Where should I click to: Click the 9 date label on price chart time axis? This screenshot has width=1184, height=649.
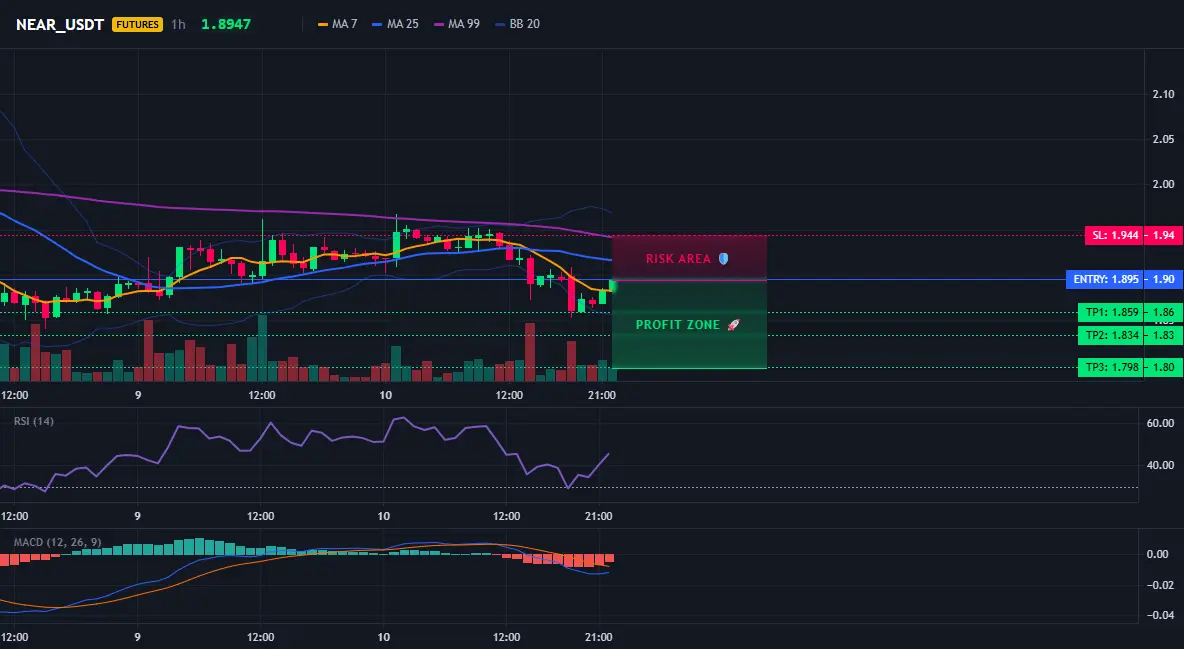(x=137, y=395)
